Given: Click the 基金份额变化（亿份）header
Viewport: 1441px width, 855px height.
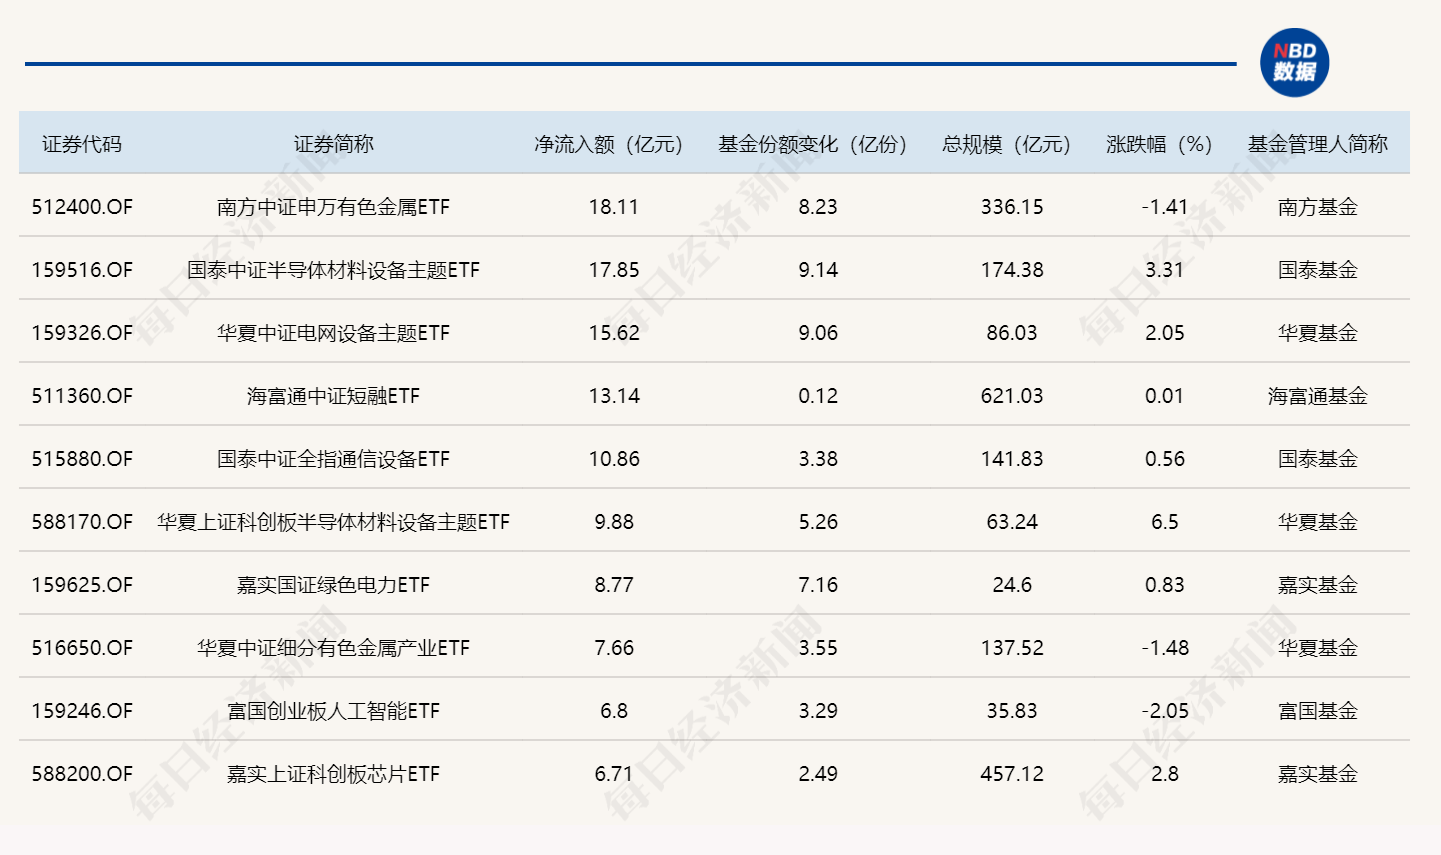Looking at the screenshot, I should pyautogui.click(x=811, y=143).
